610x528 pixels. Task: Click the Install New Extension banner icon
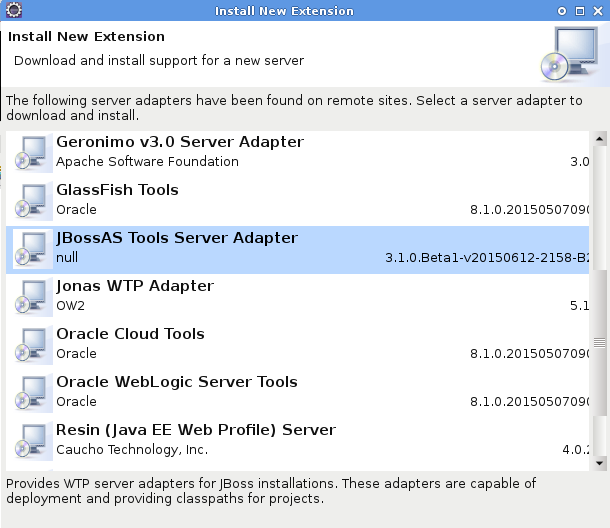[568, 53]
